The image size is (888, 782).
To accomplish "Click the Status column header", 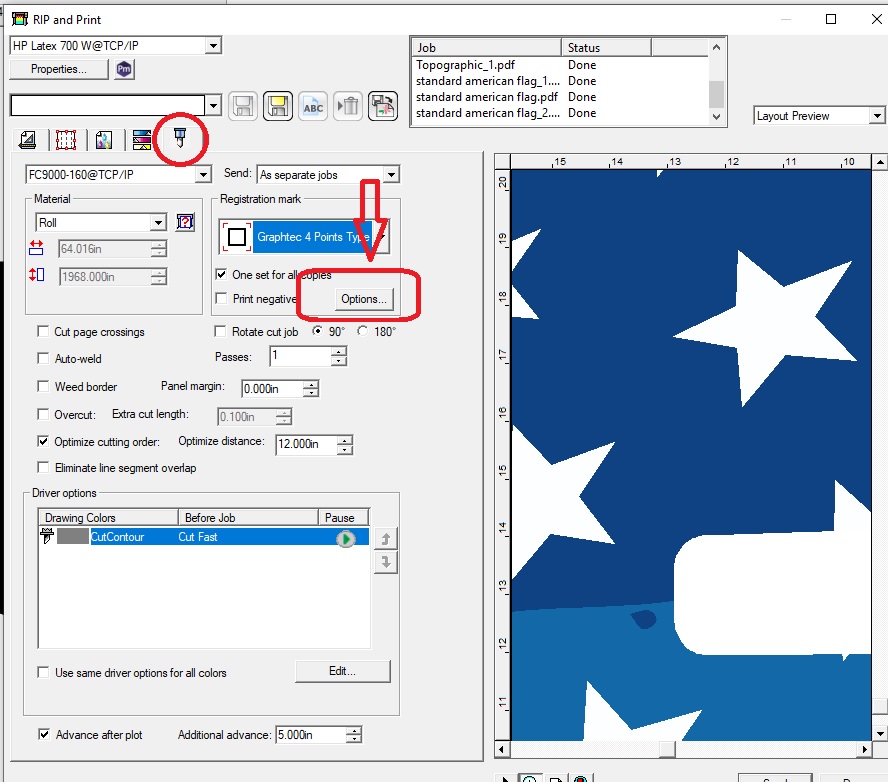I will 607,48.
